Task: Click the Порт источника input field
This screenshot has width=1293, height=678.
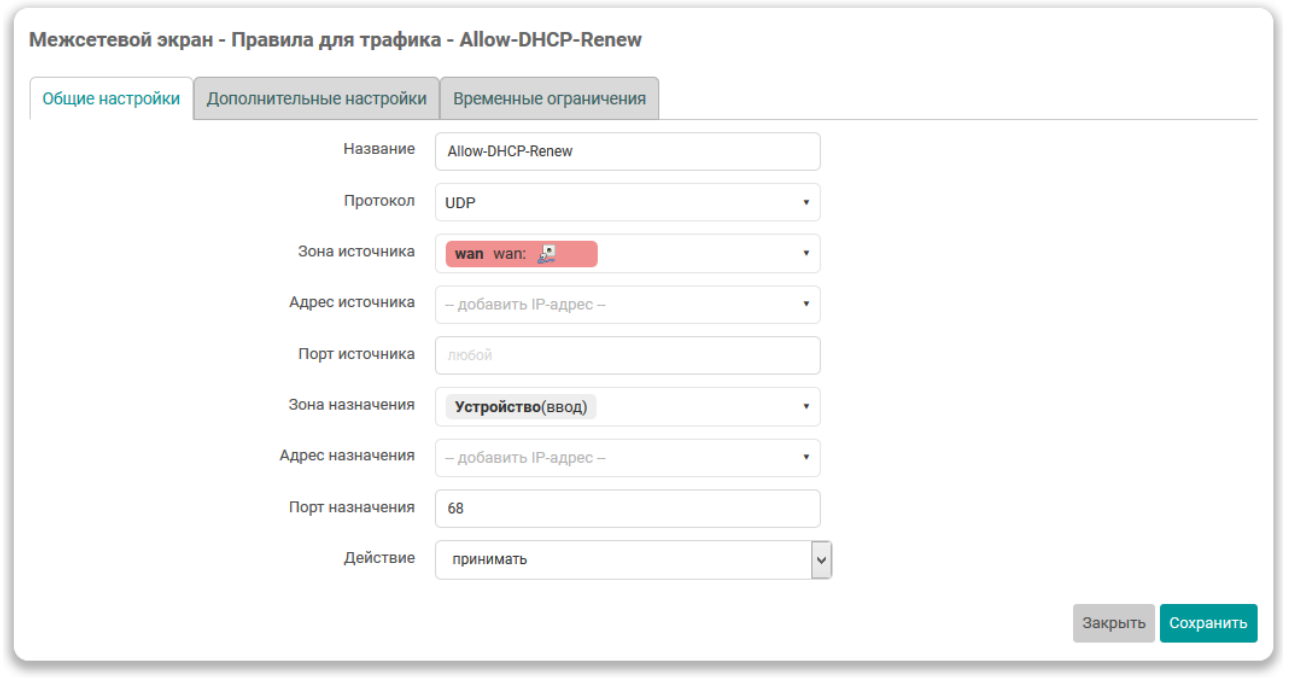Action: pyautogui.click(x=627, y=355)
